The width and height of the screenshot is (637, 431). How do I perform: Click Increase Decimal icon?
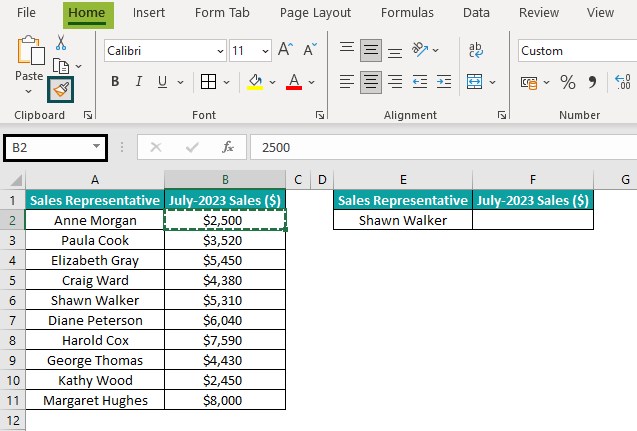(623, 82)
